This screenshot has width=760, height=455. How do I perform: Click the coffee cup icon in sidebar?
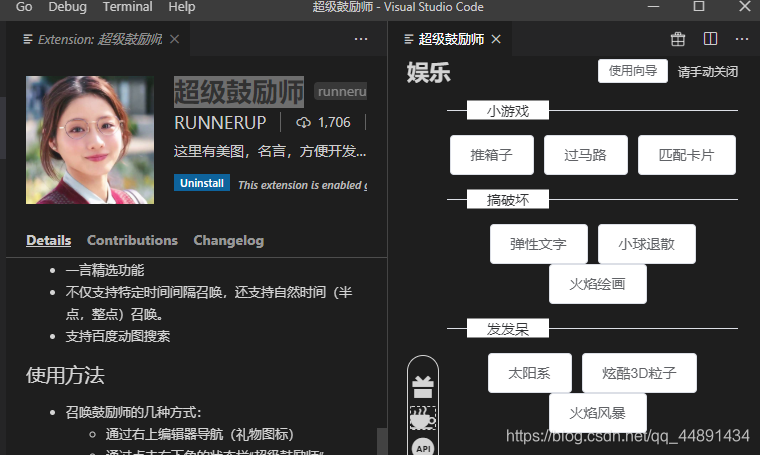423,418
